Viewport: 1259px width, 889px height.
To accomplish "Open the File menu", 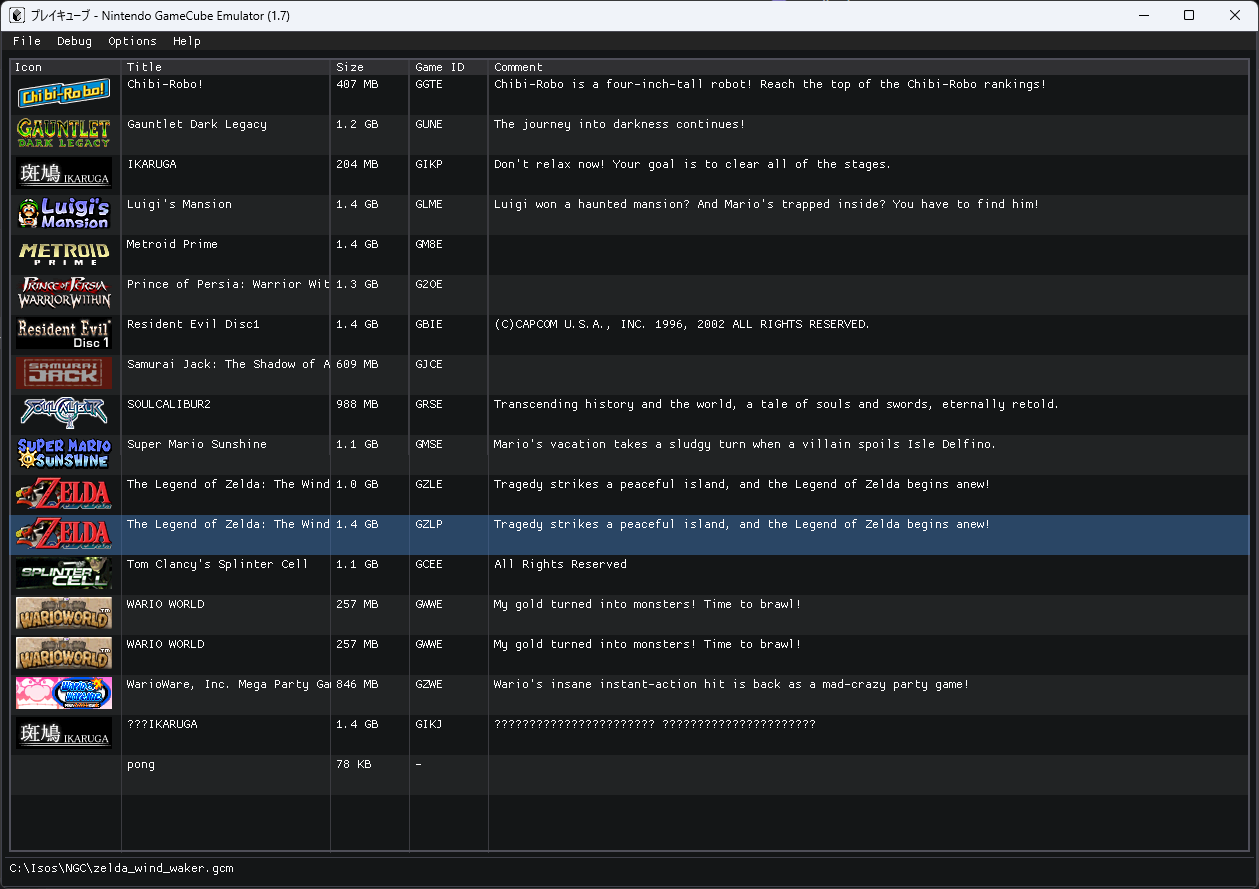I will click(x=27, y=41).
